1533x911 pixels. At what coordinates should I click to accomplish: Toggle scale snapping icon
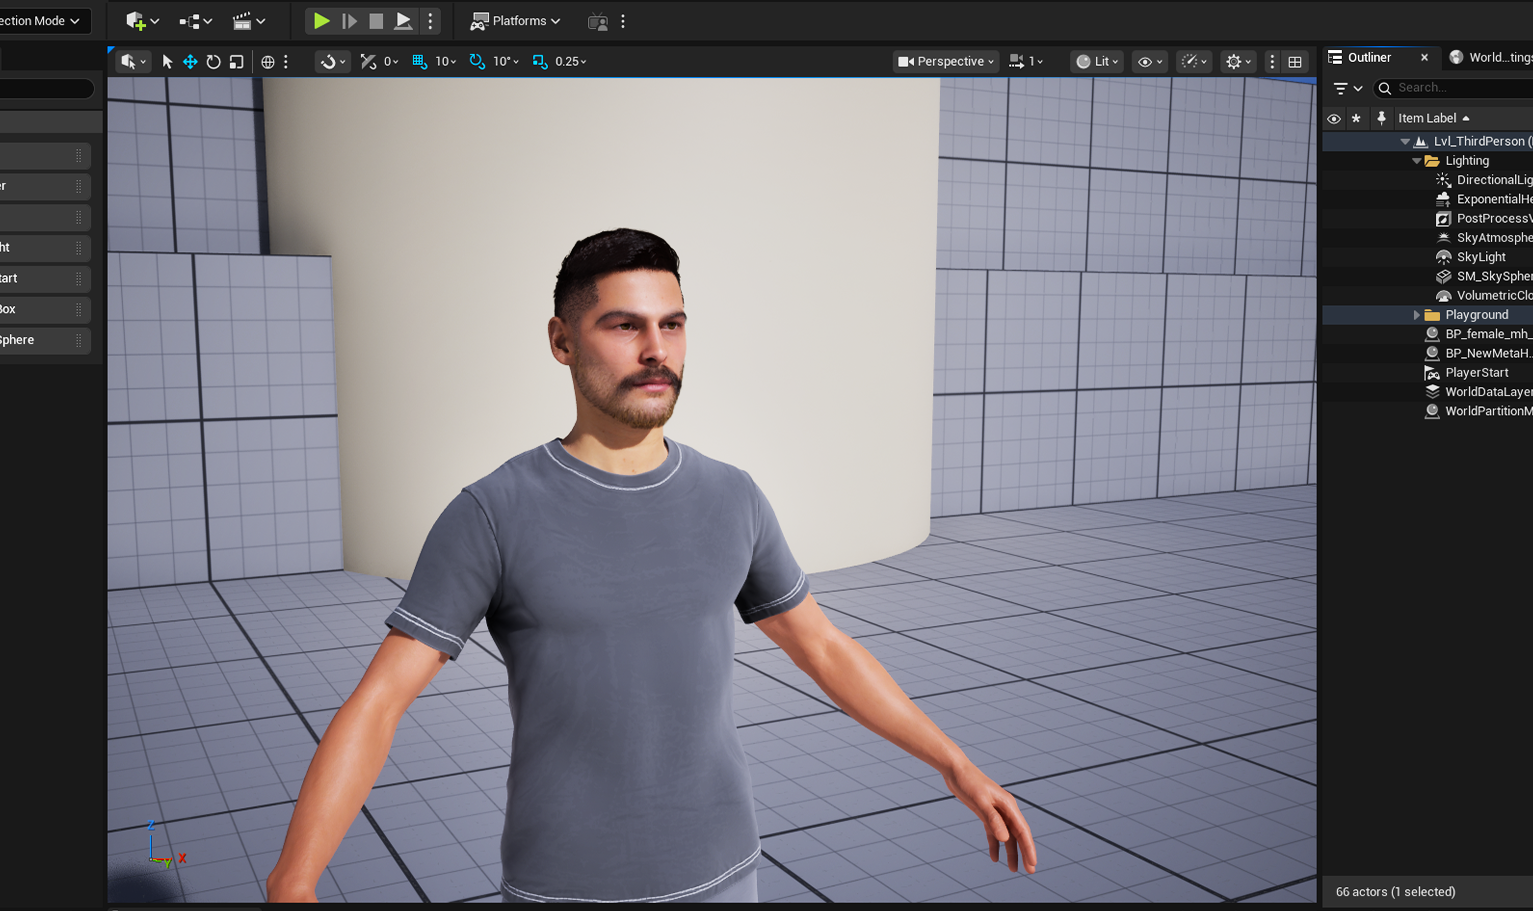(540, 61)
